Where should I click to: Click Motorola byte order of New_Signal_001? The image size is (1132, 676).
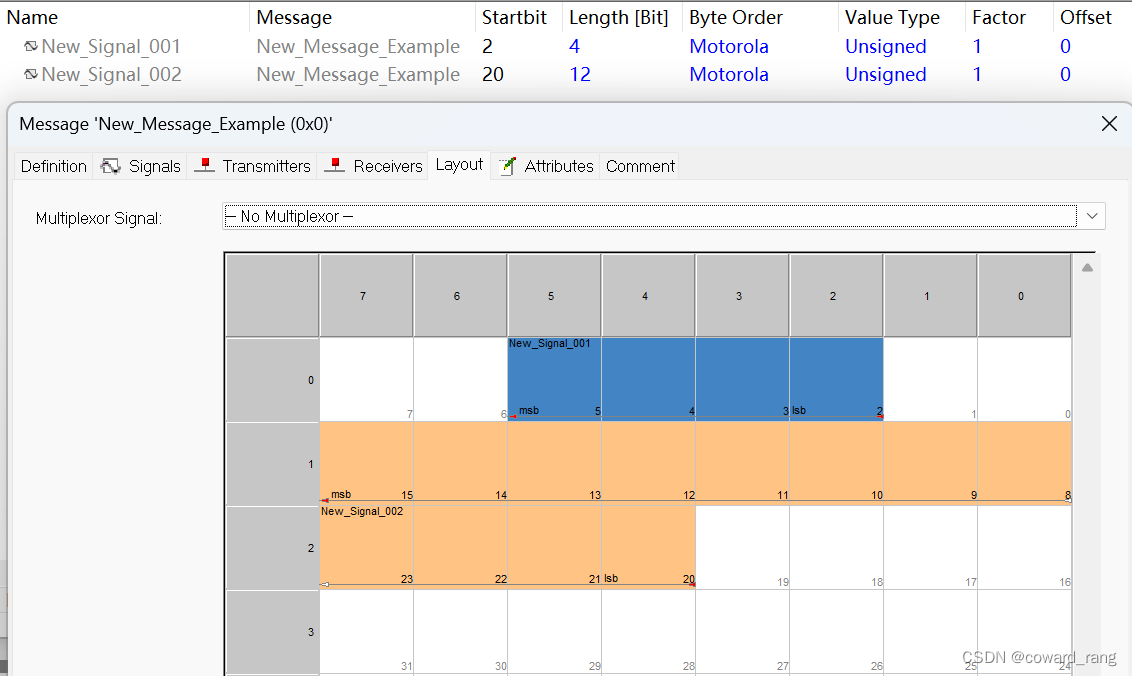pos(728,46)
